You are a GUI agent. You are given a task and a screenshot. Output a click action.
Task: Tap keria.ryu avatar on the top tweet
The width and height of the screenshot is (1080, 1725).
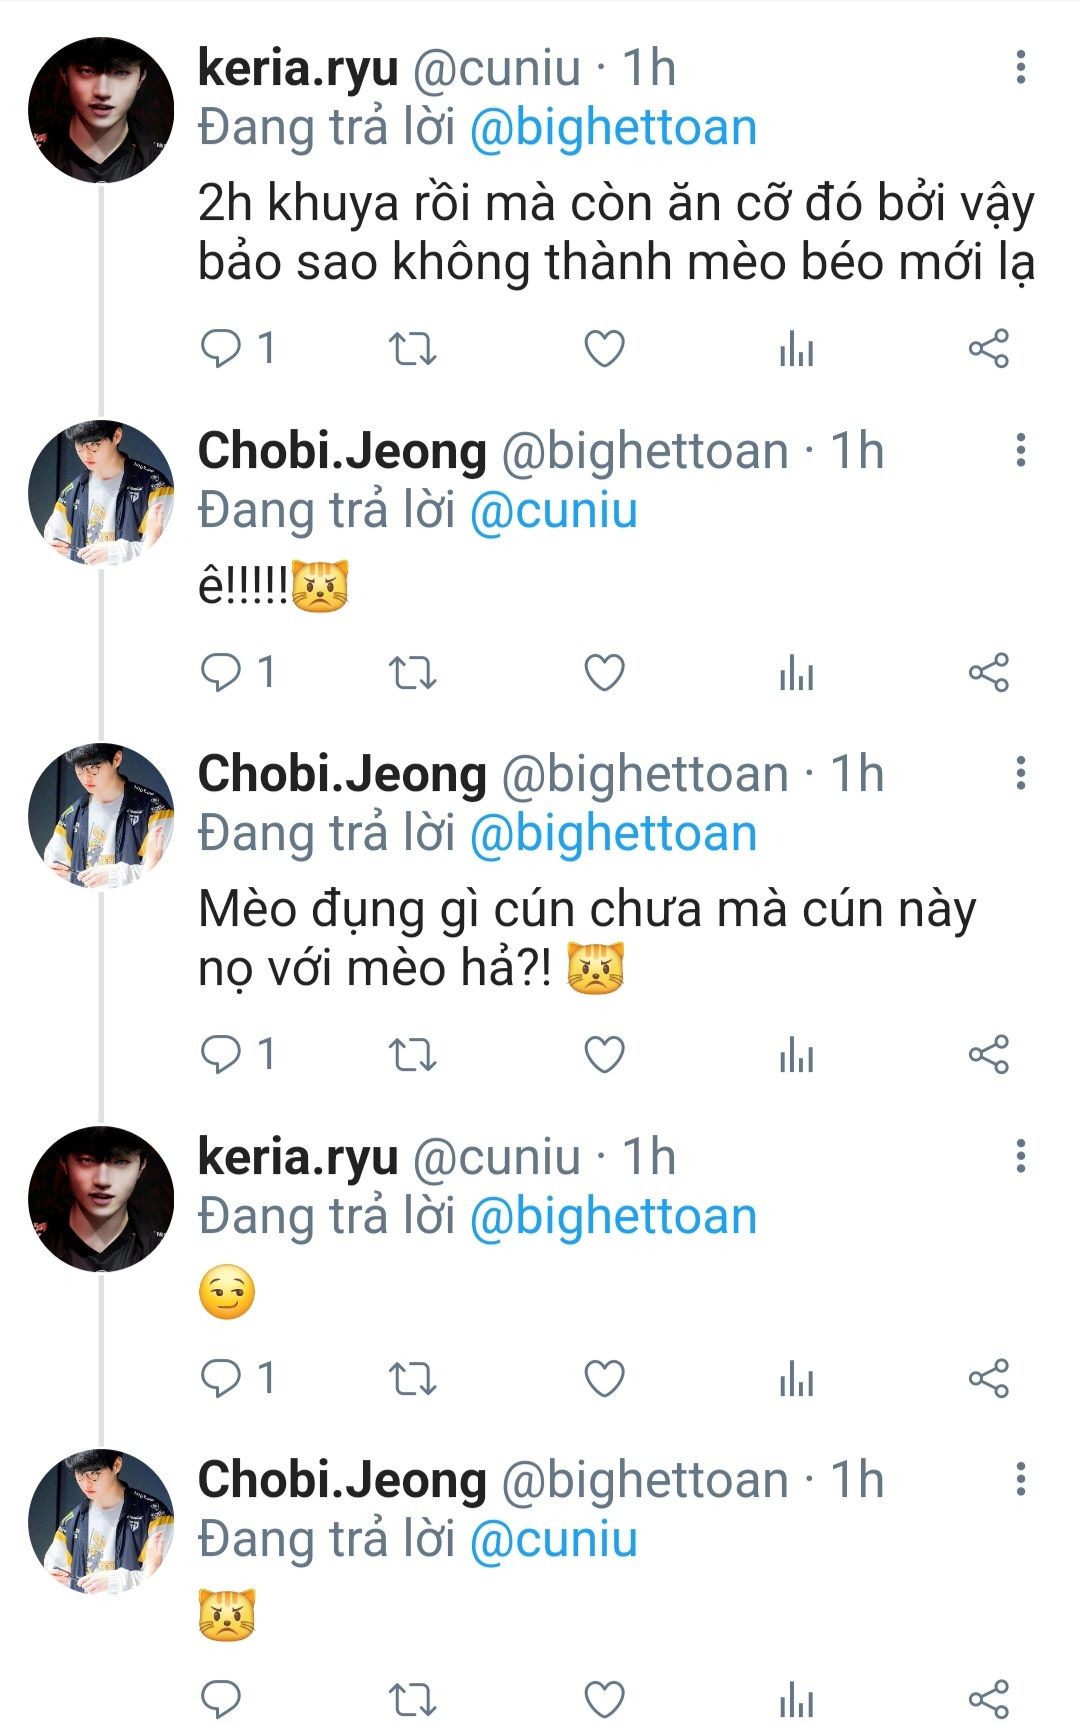point(101,110)
